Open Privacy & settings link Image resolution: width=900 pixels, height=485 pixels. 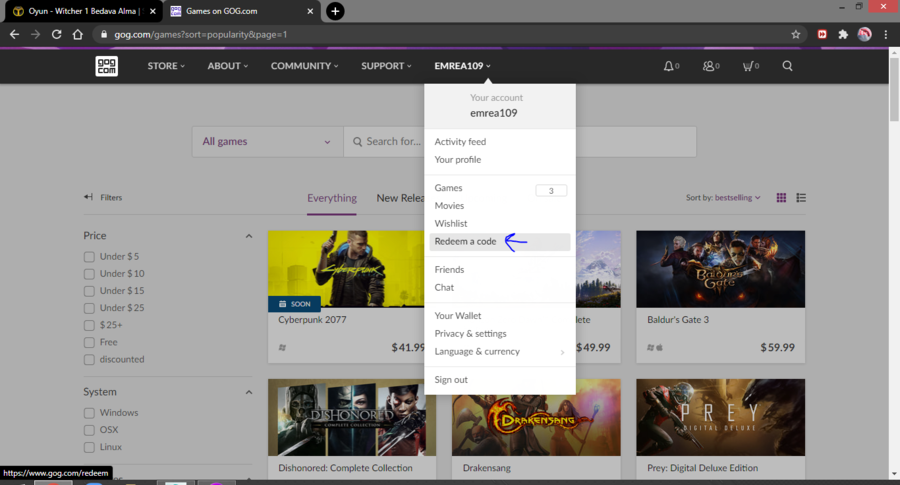tap(470, 334)
